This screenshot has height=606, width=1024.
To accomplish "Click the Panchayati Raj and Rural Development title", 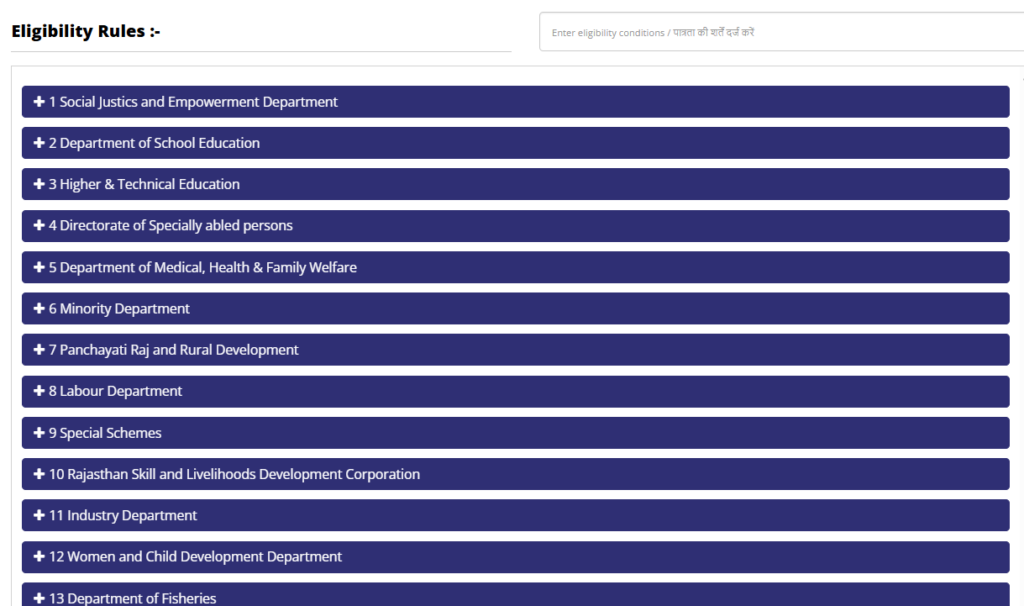I will 178,350.
